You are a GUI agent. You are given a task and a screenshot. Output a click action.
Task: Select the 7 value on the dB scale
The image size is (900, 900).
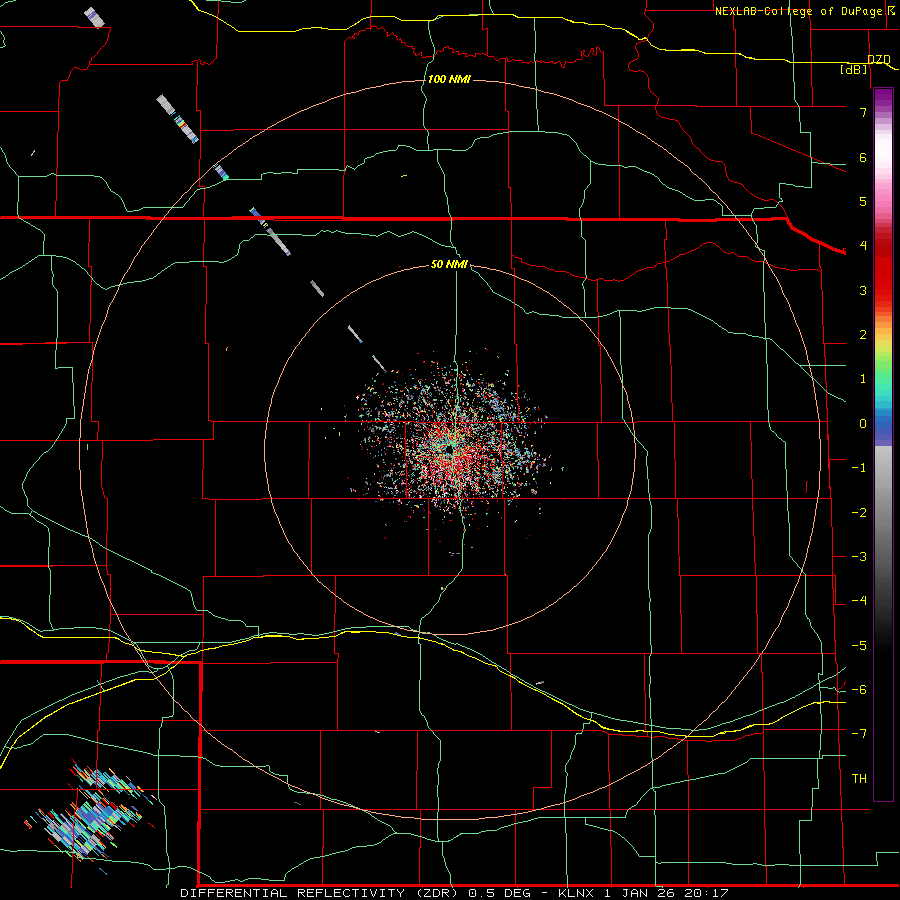click(x=863, y=112)
